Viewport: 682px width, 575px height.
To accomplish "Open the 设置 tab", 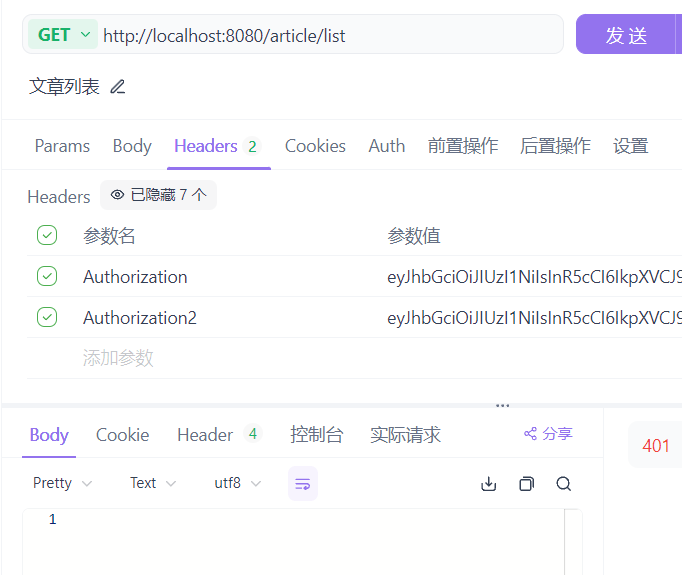I will 631,146.
